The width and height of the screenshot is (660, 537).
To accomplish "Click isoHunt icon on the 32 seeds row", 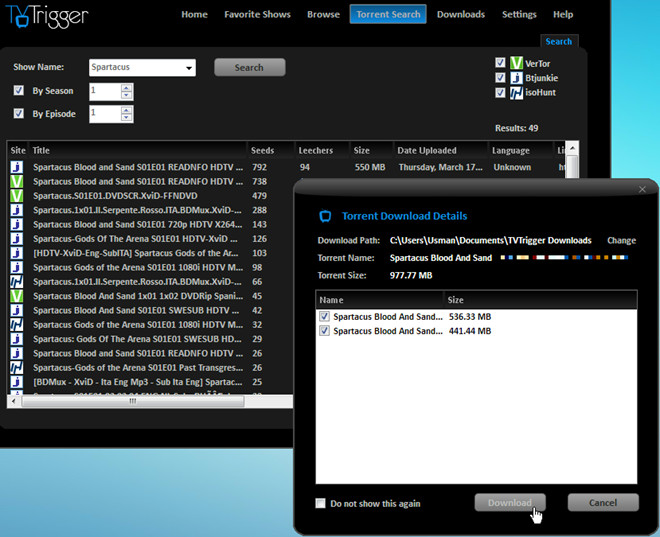I will pos(16,324).
